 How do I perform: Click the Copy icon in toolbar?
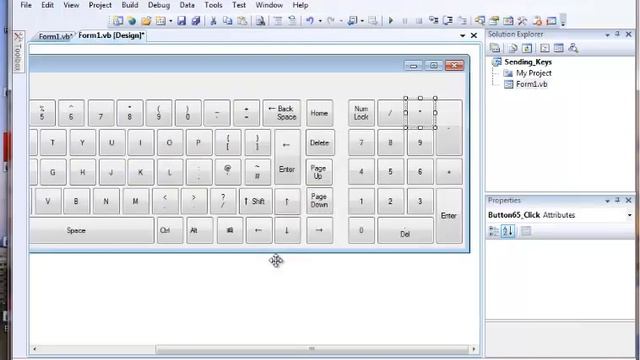pos(227,20)
